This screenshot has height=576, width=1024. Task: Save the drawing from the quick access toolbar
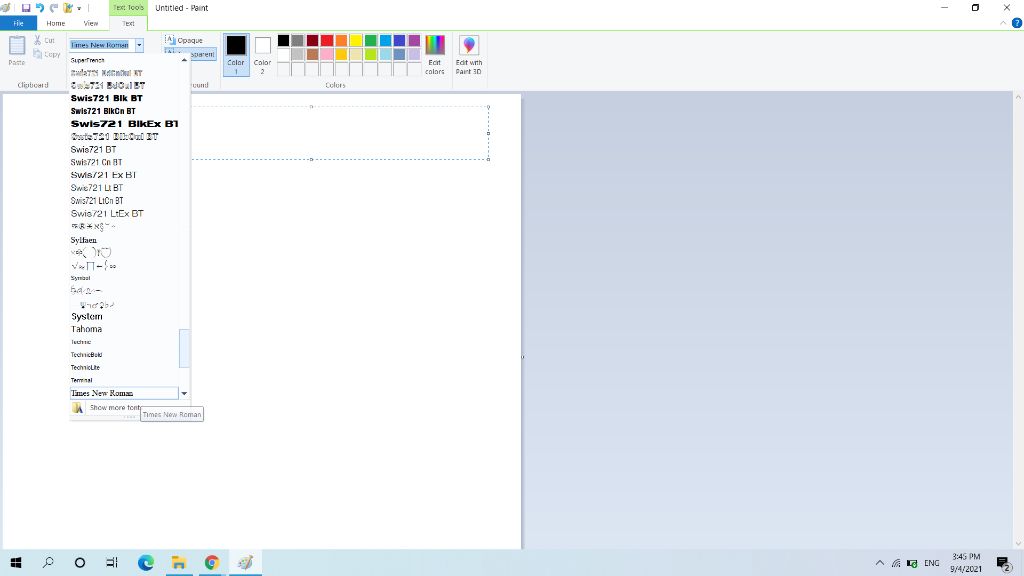pyautogui.click(x=26, y=8)
